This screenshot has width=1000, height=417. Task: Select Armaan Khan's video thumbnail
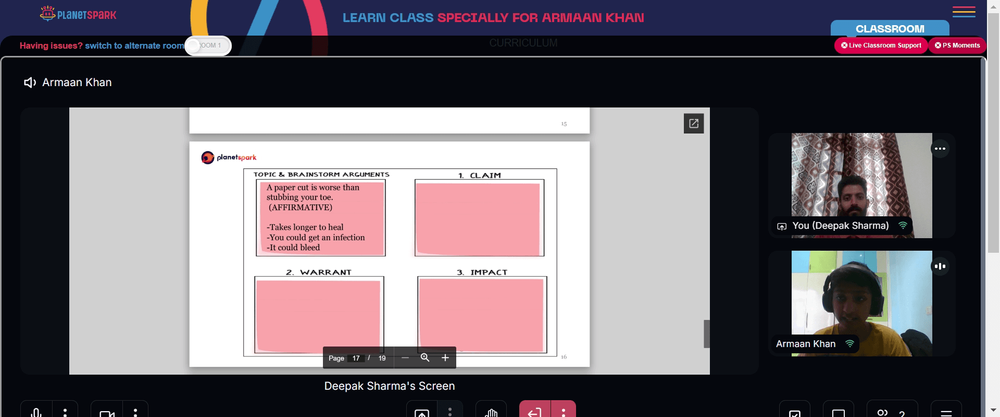pyautogui.click(x=862, y=303)
